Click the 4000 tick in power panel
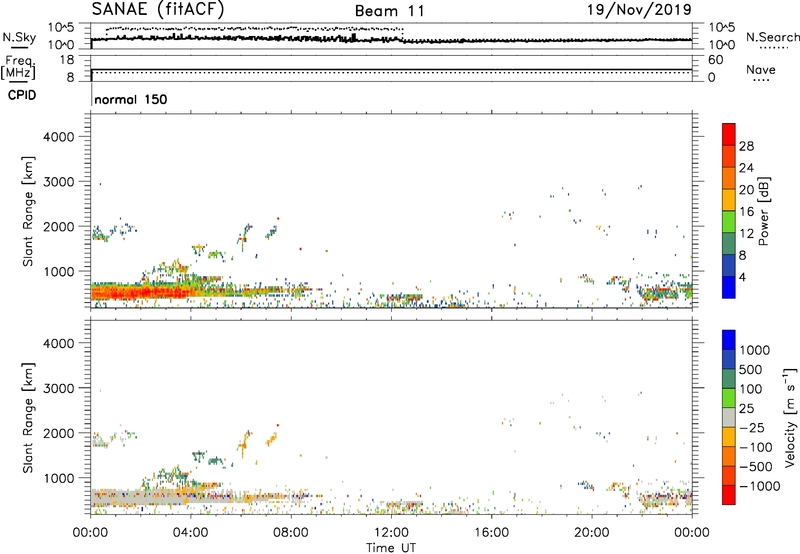800x554 pixels. (59, 137)
